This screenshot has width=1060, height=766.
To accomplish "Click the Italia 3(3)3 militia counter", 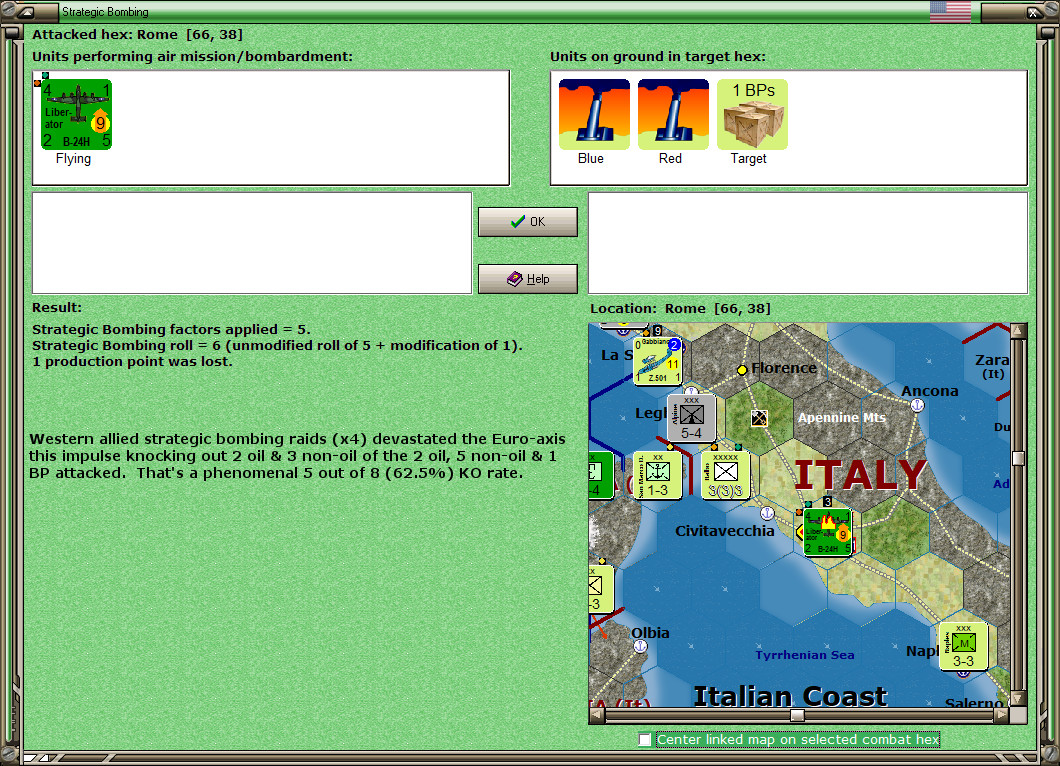I will (724, 474).
